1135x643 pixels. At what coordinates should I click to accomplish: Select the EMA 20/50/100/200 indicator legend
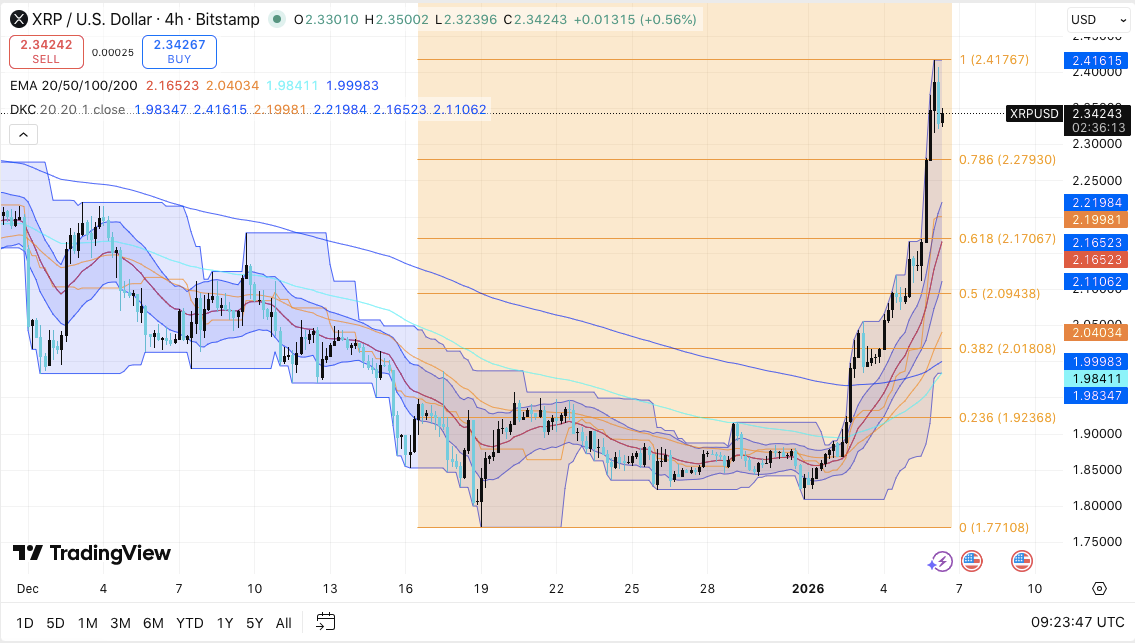[x=73, y=87]
